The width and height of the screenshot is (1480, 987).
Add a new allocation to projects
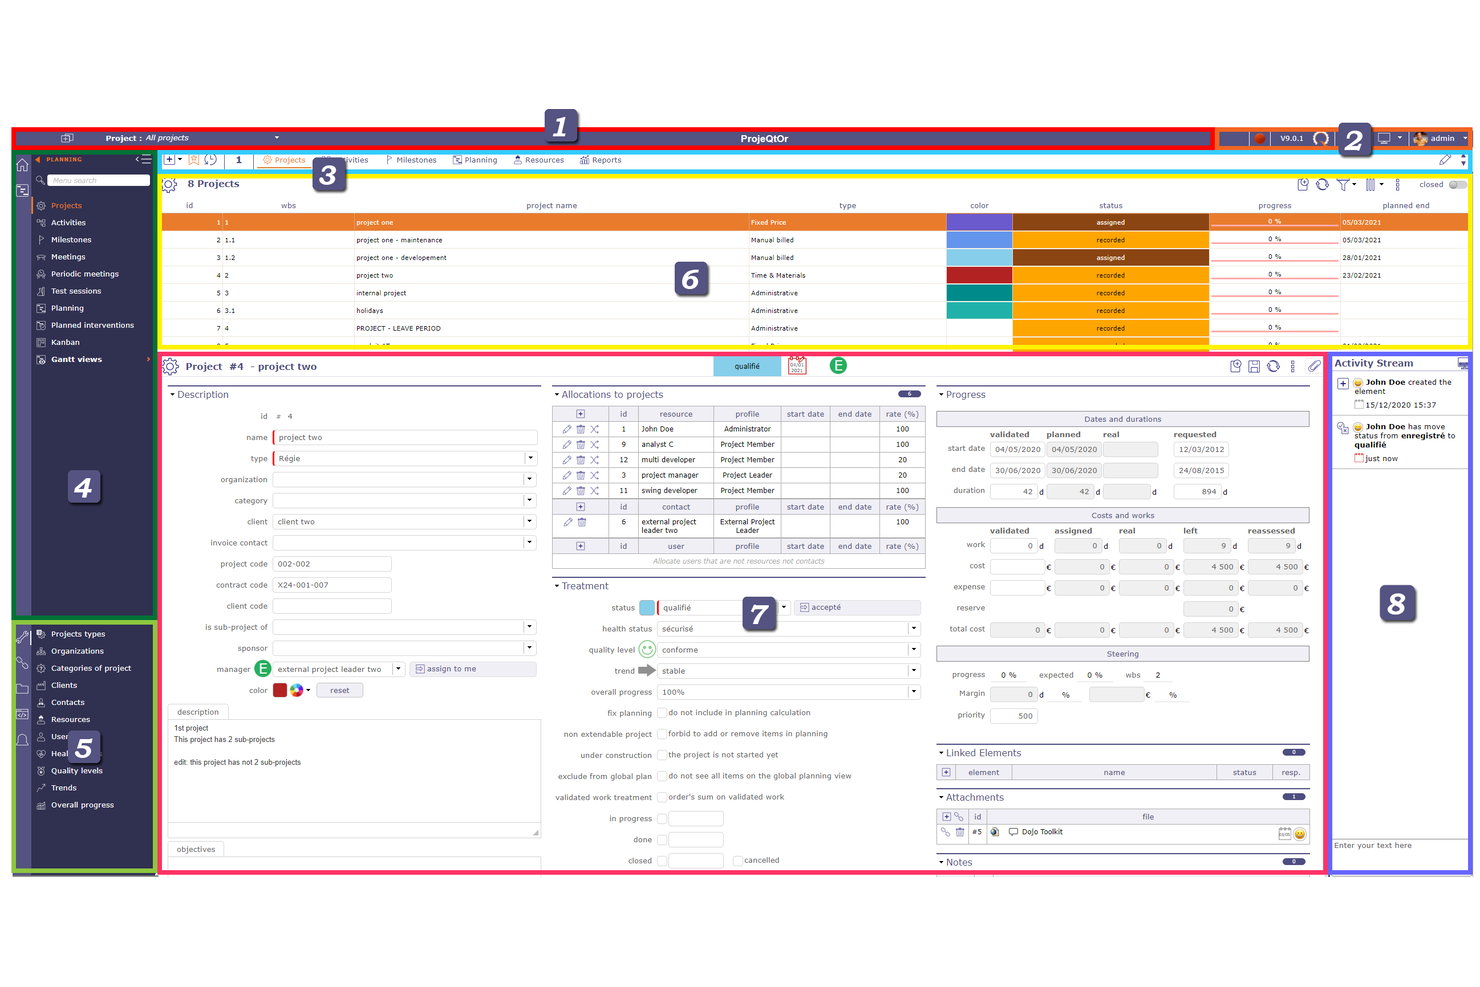pyautogui.click(x=580, y=414)
